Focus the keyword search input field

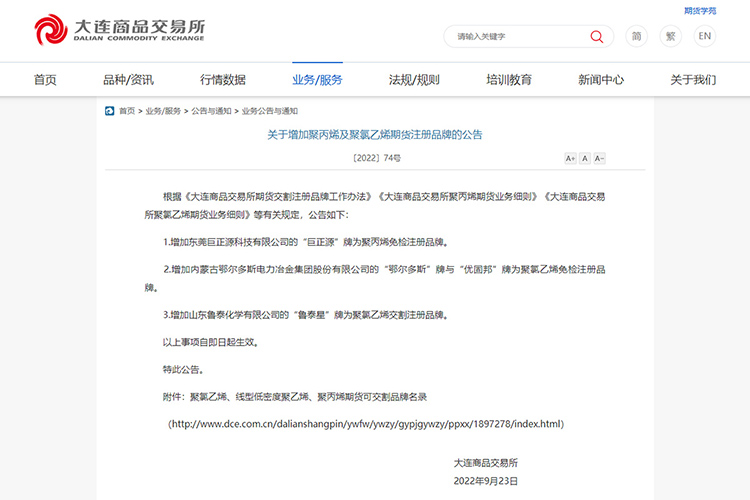click(x=515, y=37)
